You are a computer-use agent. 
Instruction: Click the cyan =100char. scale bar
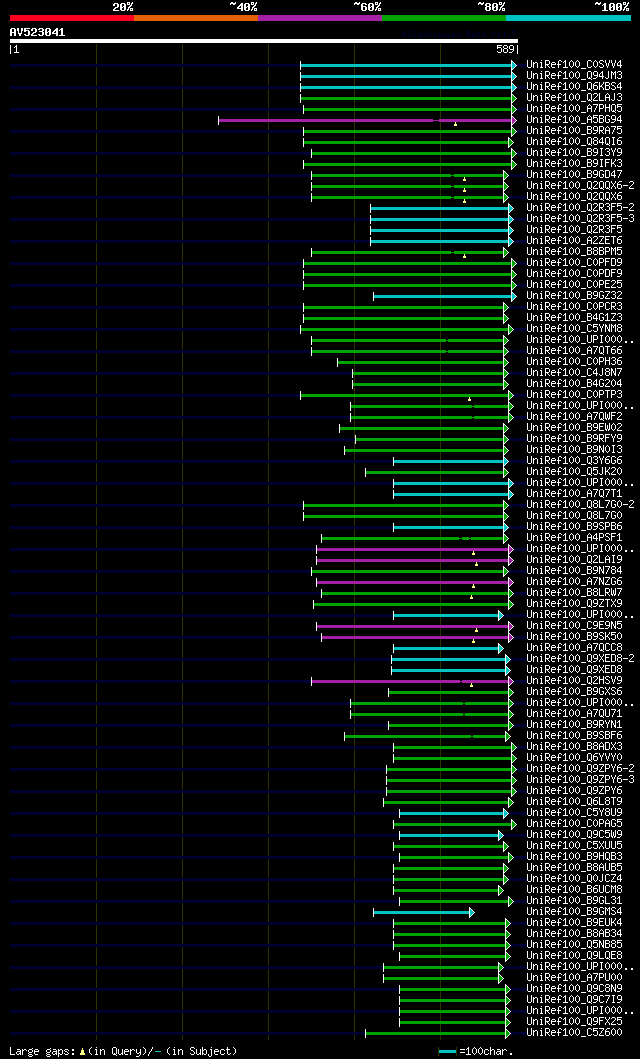pyautogui.click(x=448, y=1052)
